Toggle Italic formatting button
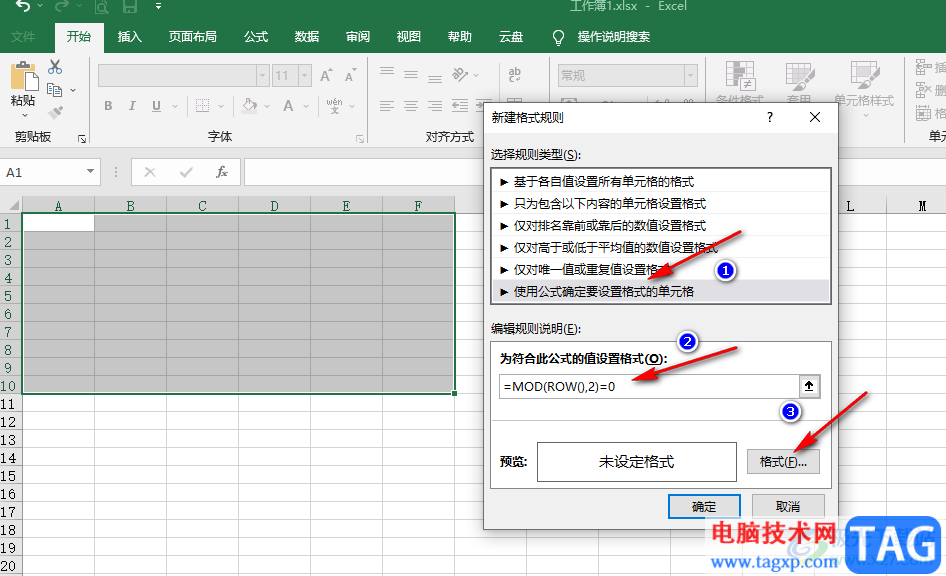 132,106
